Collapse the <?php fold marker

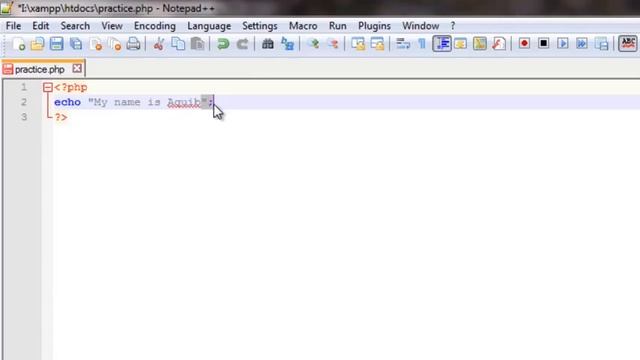47,87
